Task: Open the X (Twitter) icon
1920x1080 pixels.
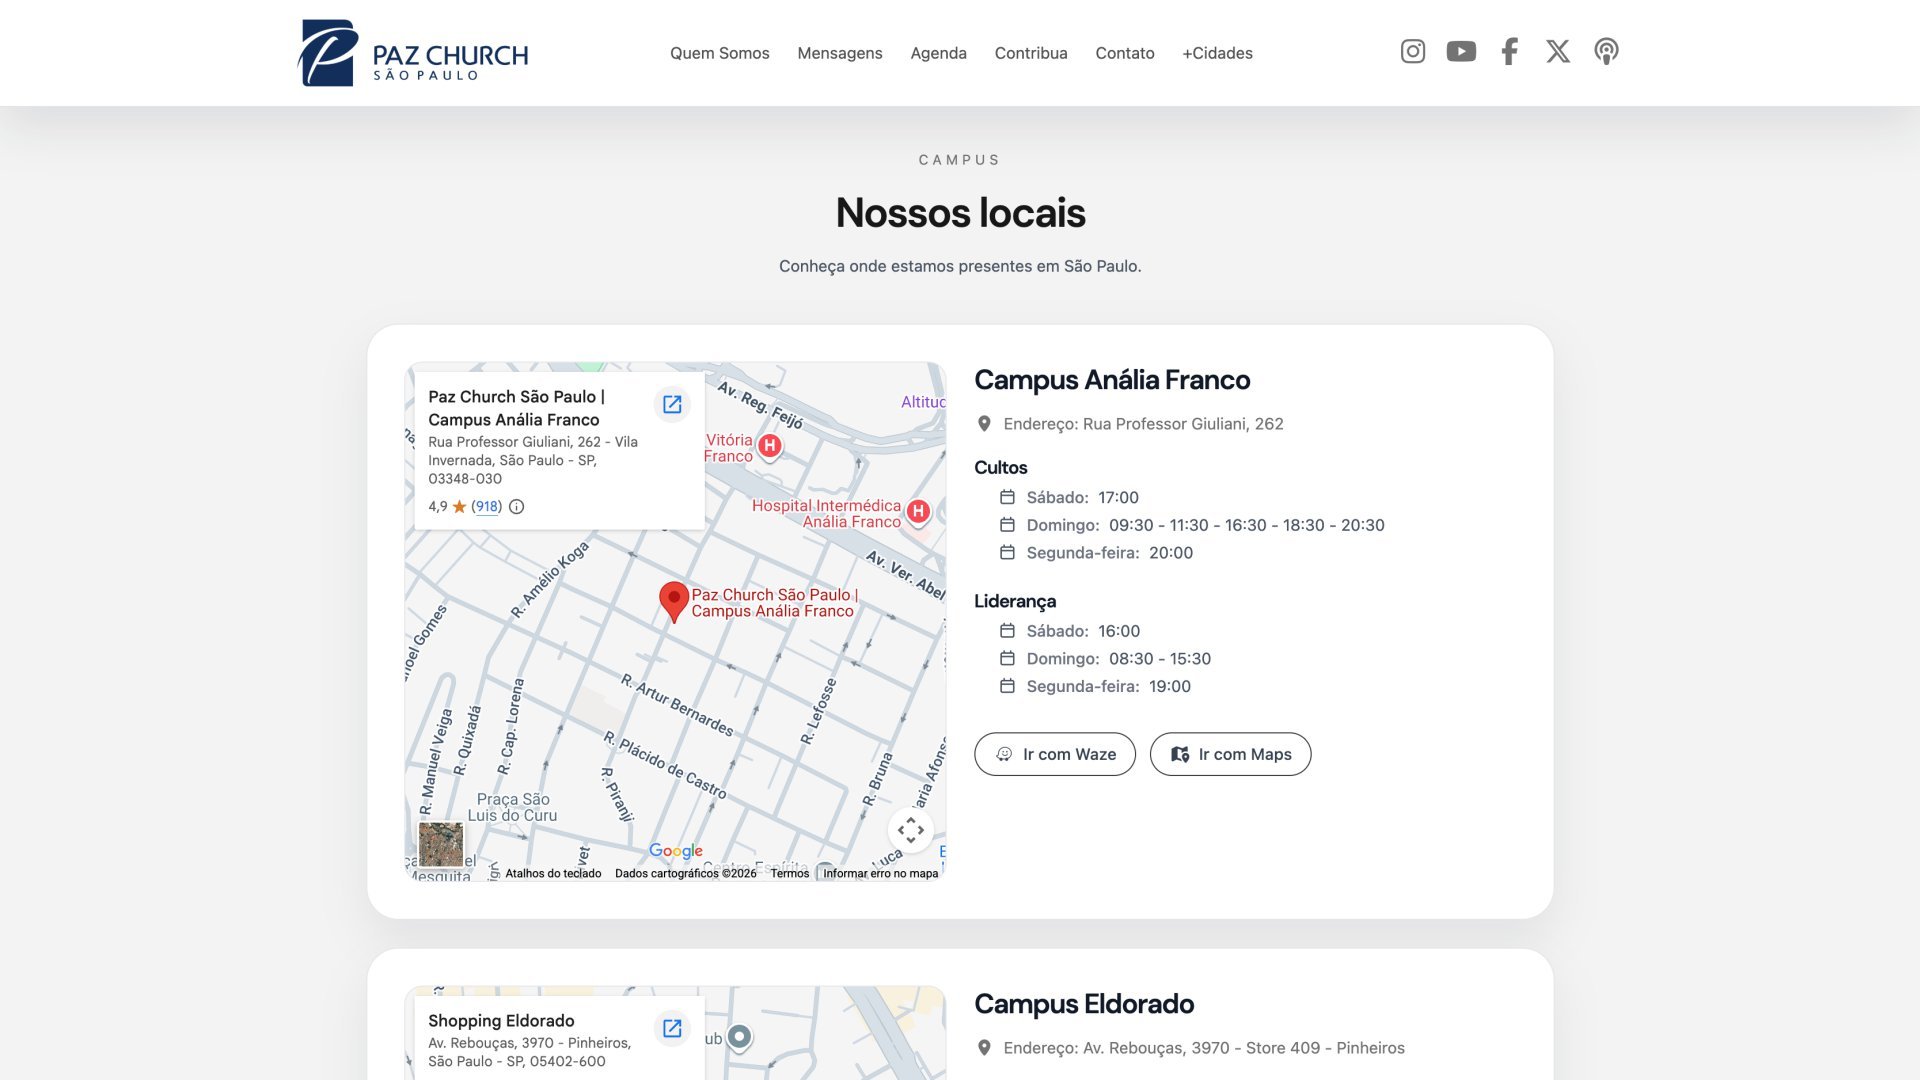Action: coord(1557,51)
